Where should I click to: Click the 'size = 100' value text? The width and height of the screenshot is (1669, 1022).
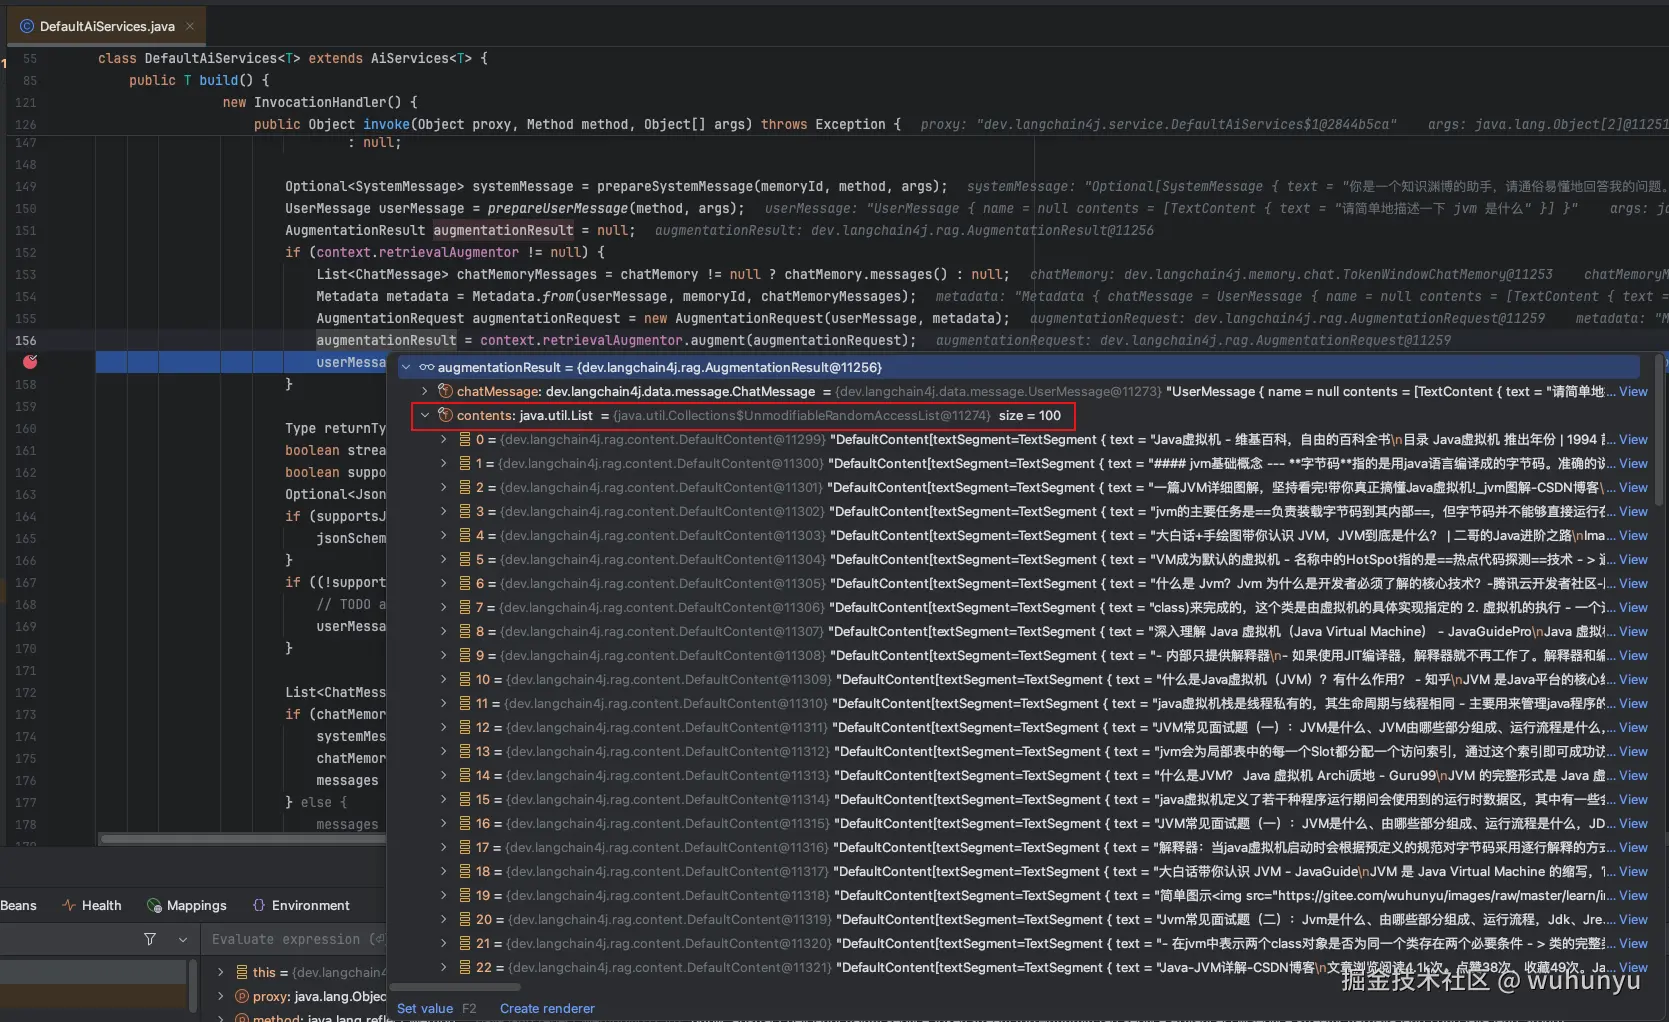coord(1029,415)
